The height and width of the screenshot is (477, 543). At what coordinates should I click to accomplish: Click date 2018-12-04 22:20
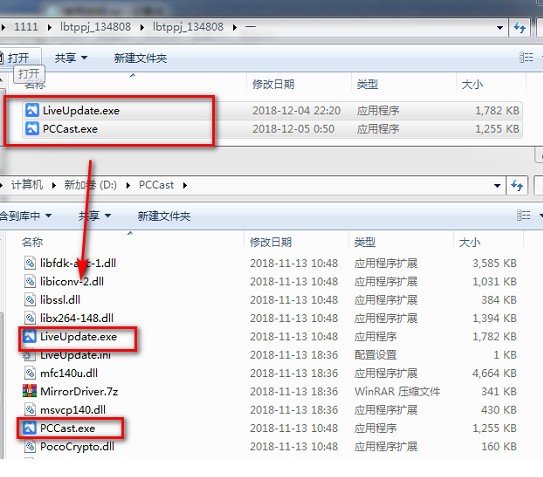pos(296,111)
